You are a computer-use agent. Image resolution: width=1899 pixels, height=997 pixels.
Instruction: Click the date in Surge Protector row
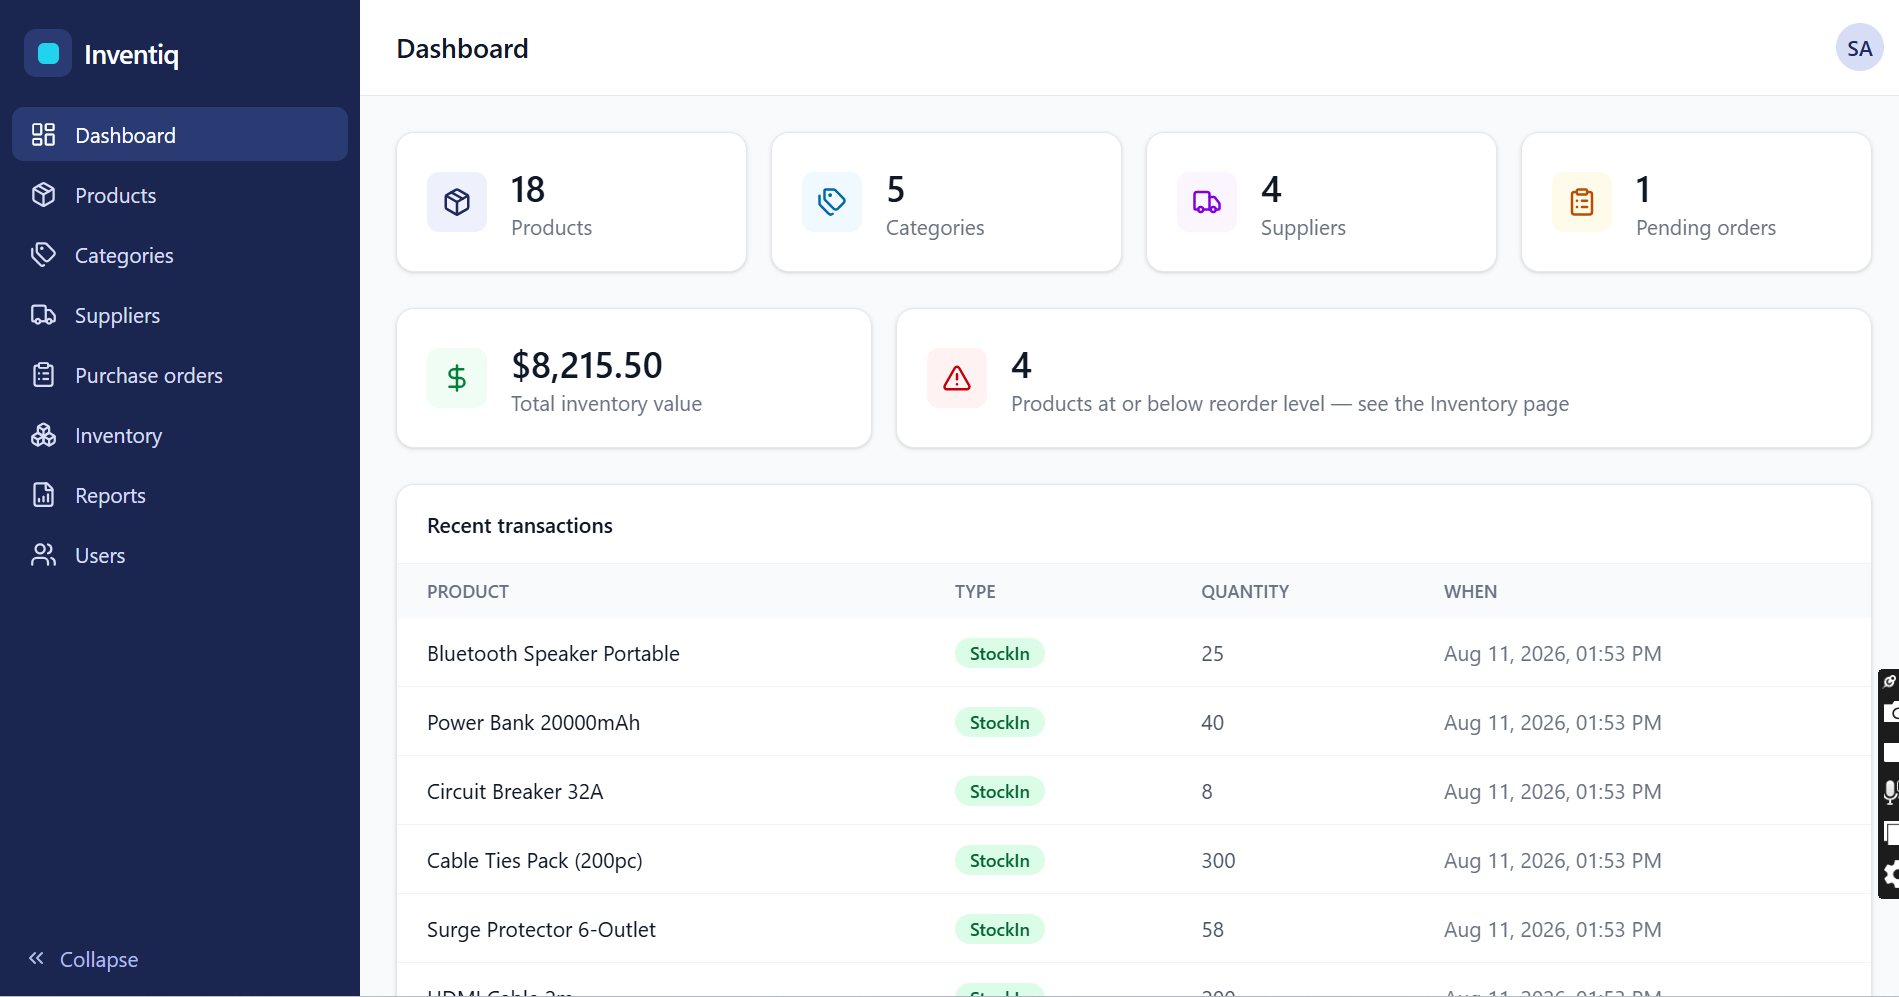point(1552,930)
